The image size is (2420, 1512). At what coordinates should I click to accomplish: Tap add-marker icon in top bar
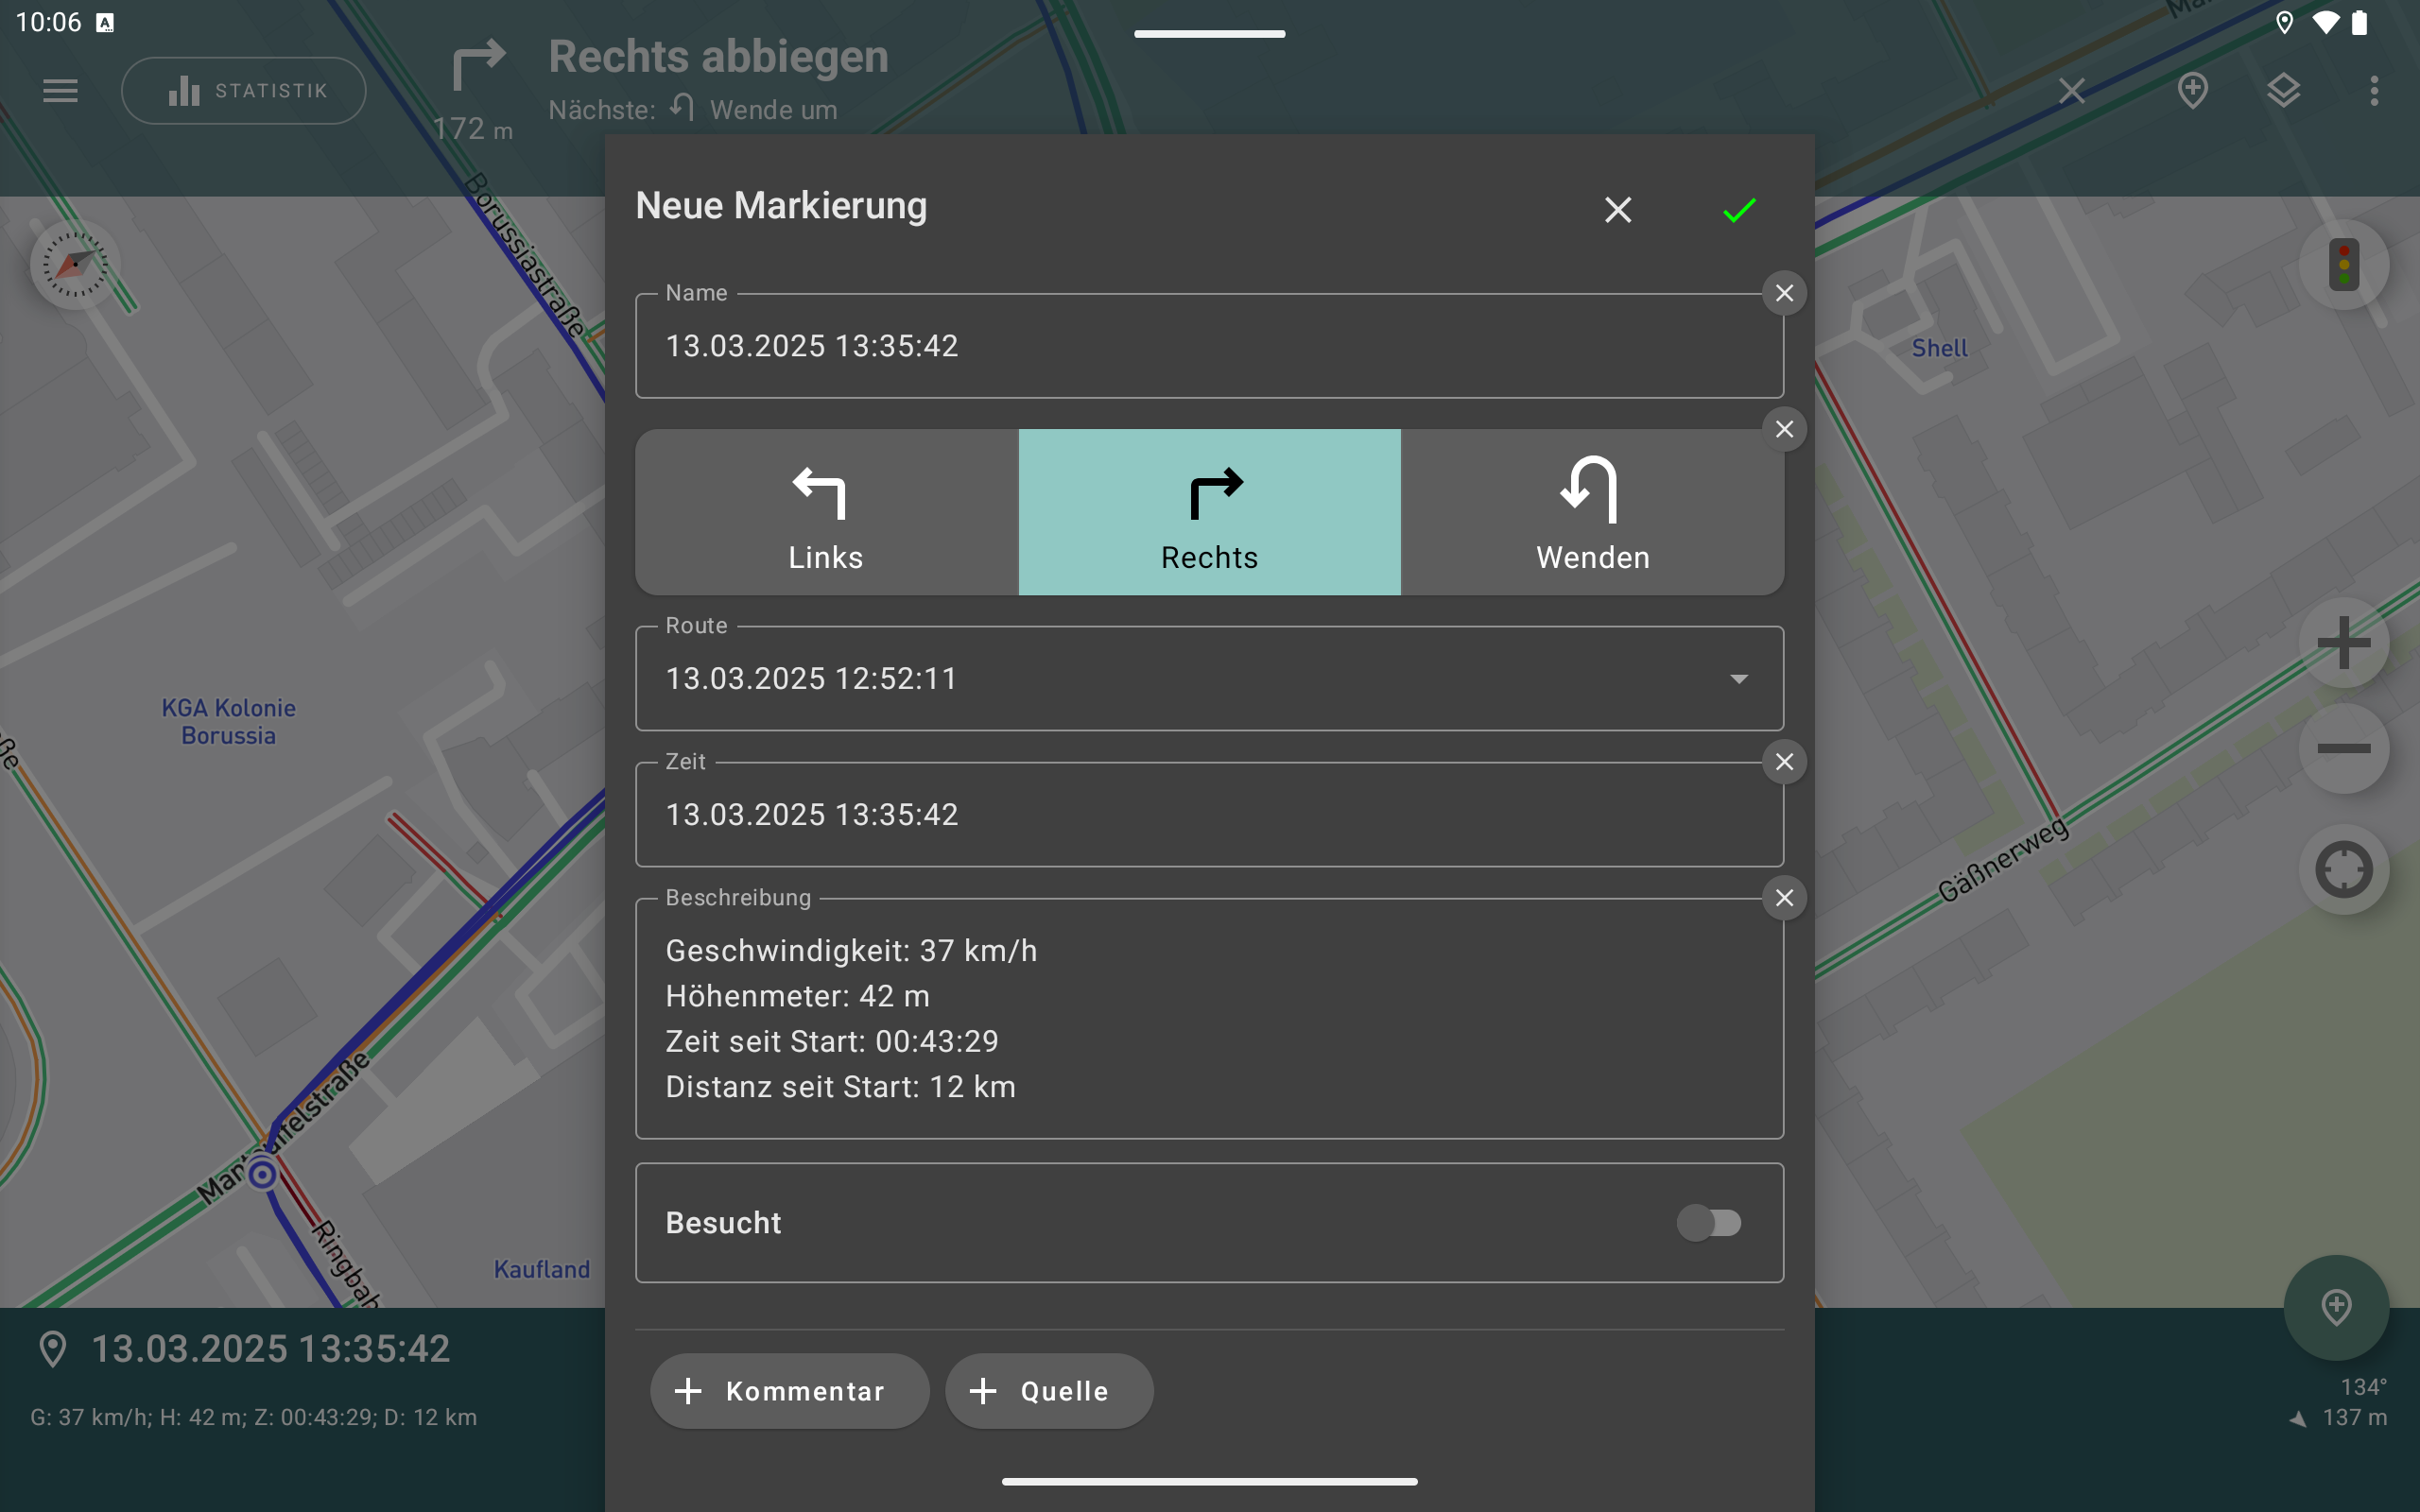(x=2193, y=91)
